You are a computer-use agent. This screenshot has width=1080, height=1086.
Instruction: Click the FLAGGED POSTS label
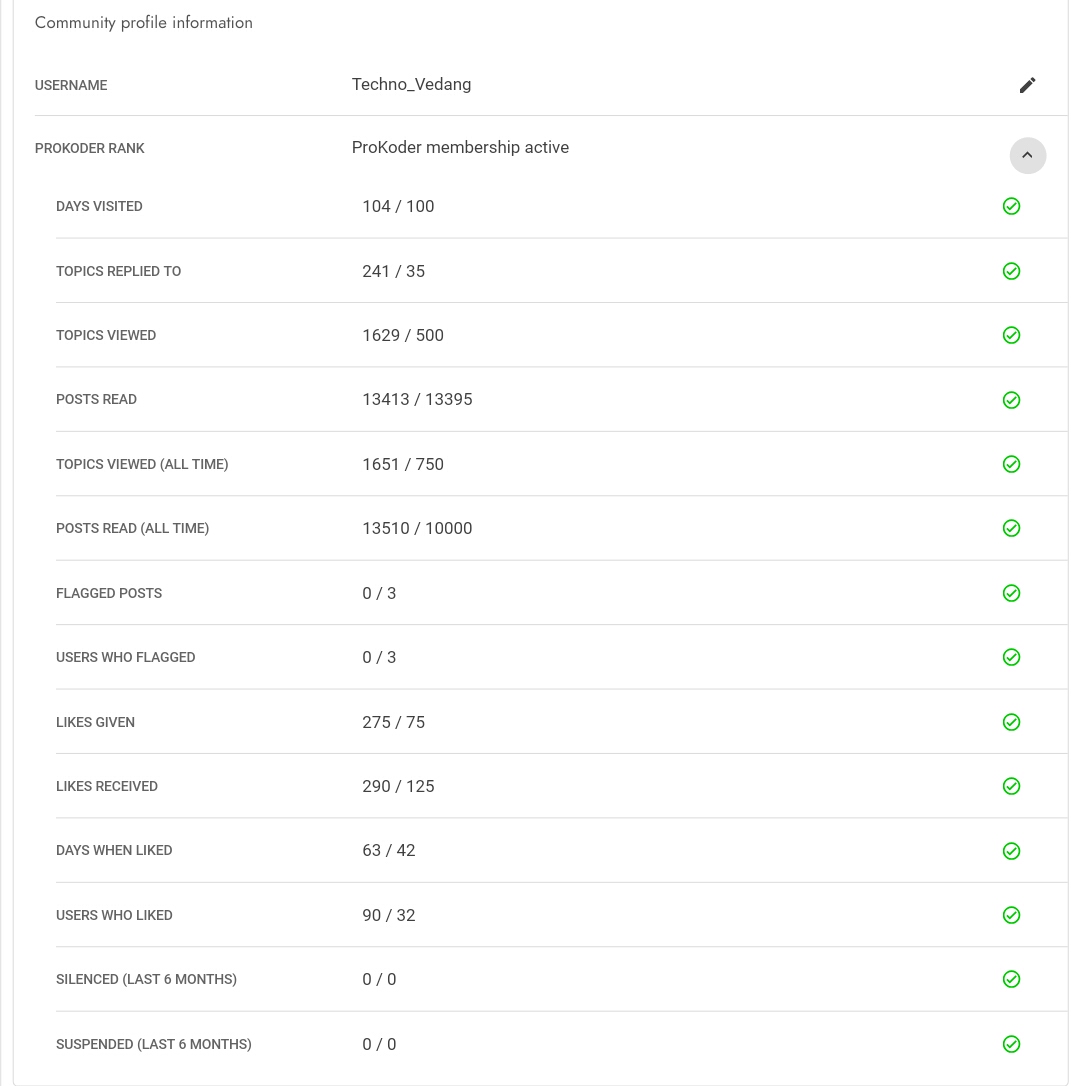point(109,594)
